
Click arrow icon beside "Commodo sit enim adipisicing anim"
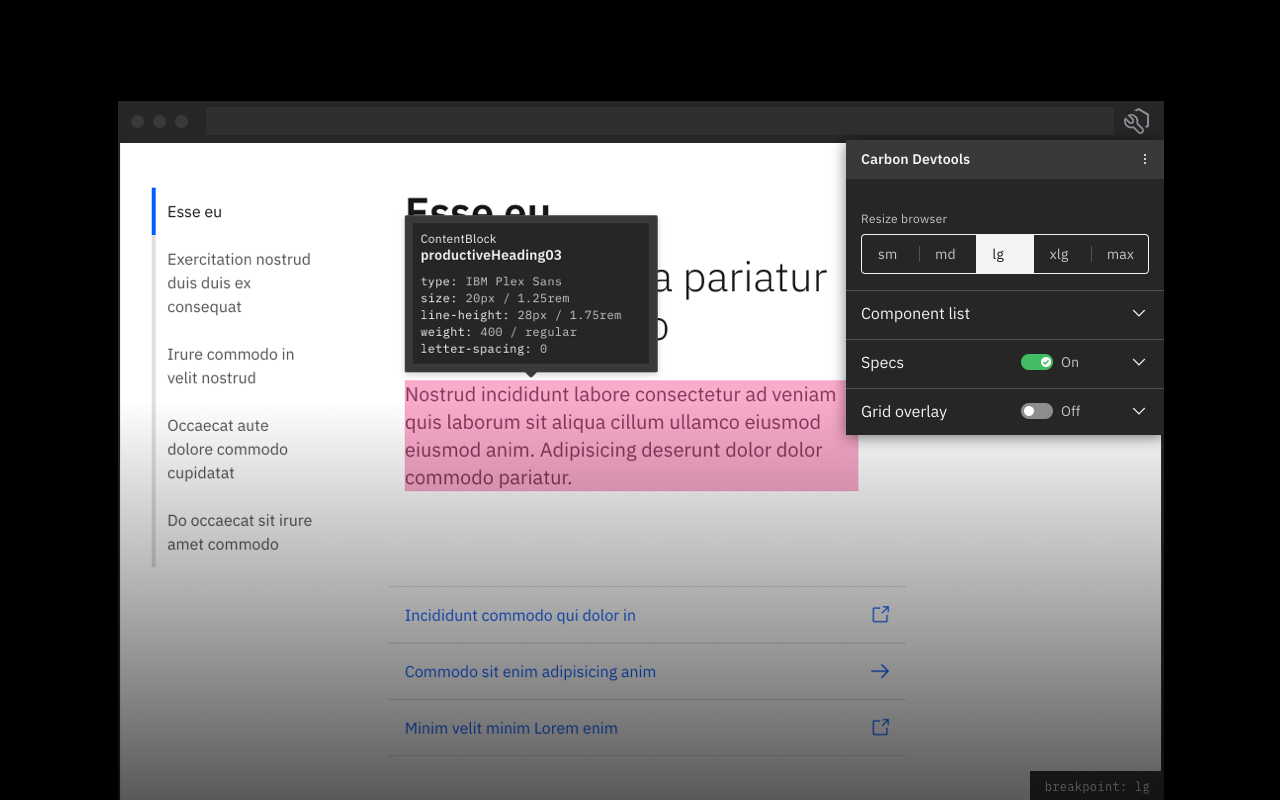(x=880, y=671)
